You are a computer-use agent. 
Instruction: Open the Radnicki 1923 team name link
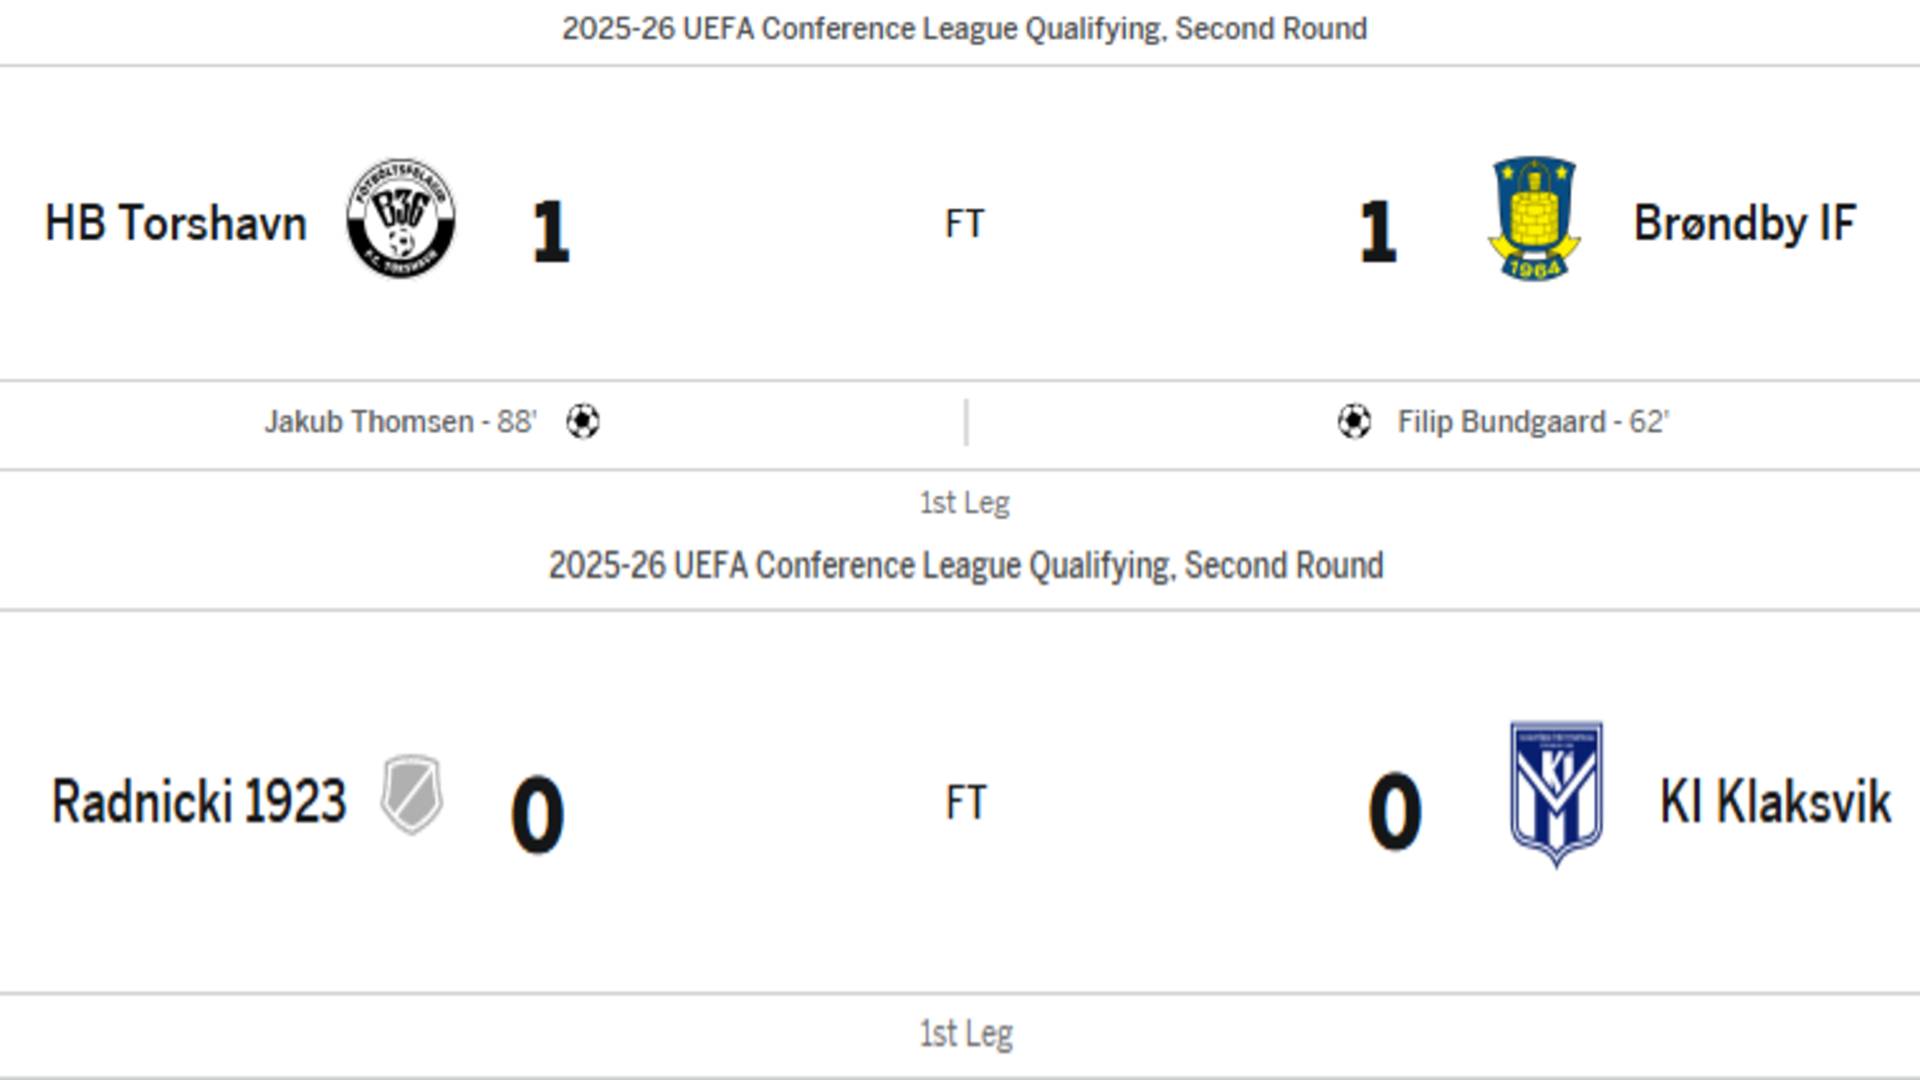tap(199, 801)
